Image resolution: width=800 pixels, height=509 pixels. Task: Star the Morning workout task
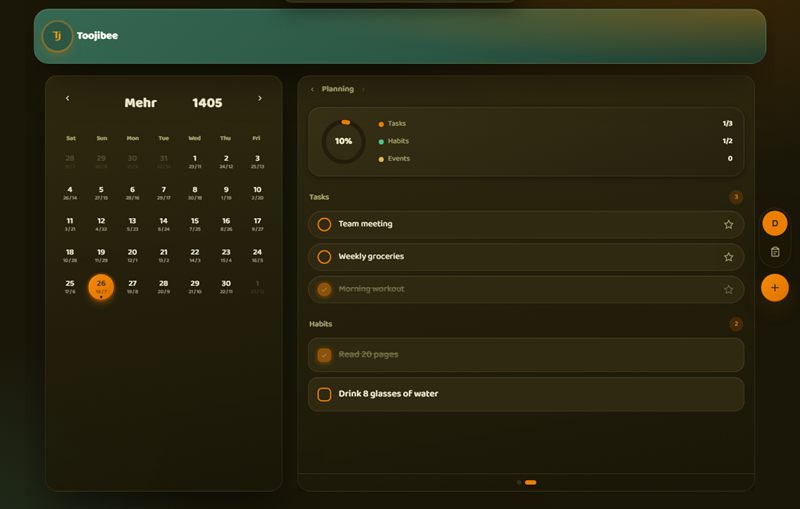tap(729, 290)
